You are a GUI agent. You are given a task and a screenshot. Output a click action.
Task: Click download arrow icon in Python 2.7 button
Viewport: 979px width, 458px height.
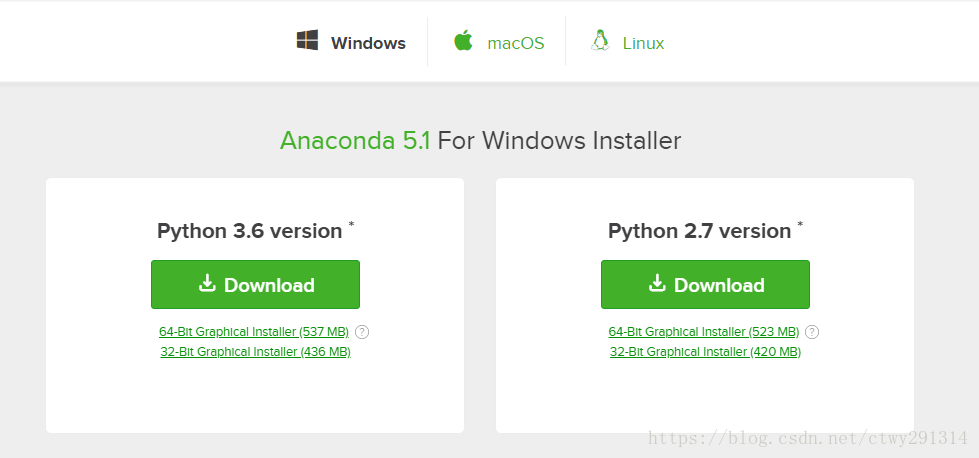[657, 284]
